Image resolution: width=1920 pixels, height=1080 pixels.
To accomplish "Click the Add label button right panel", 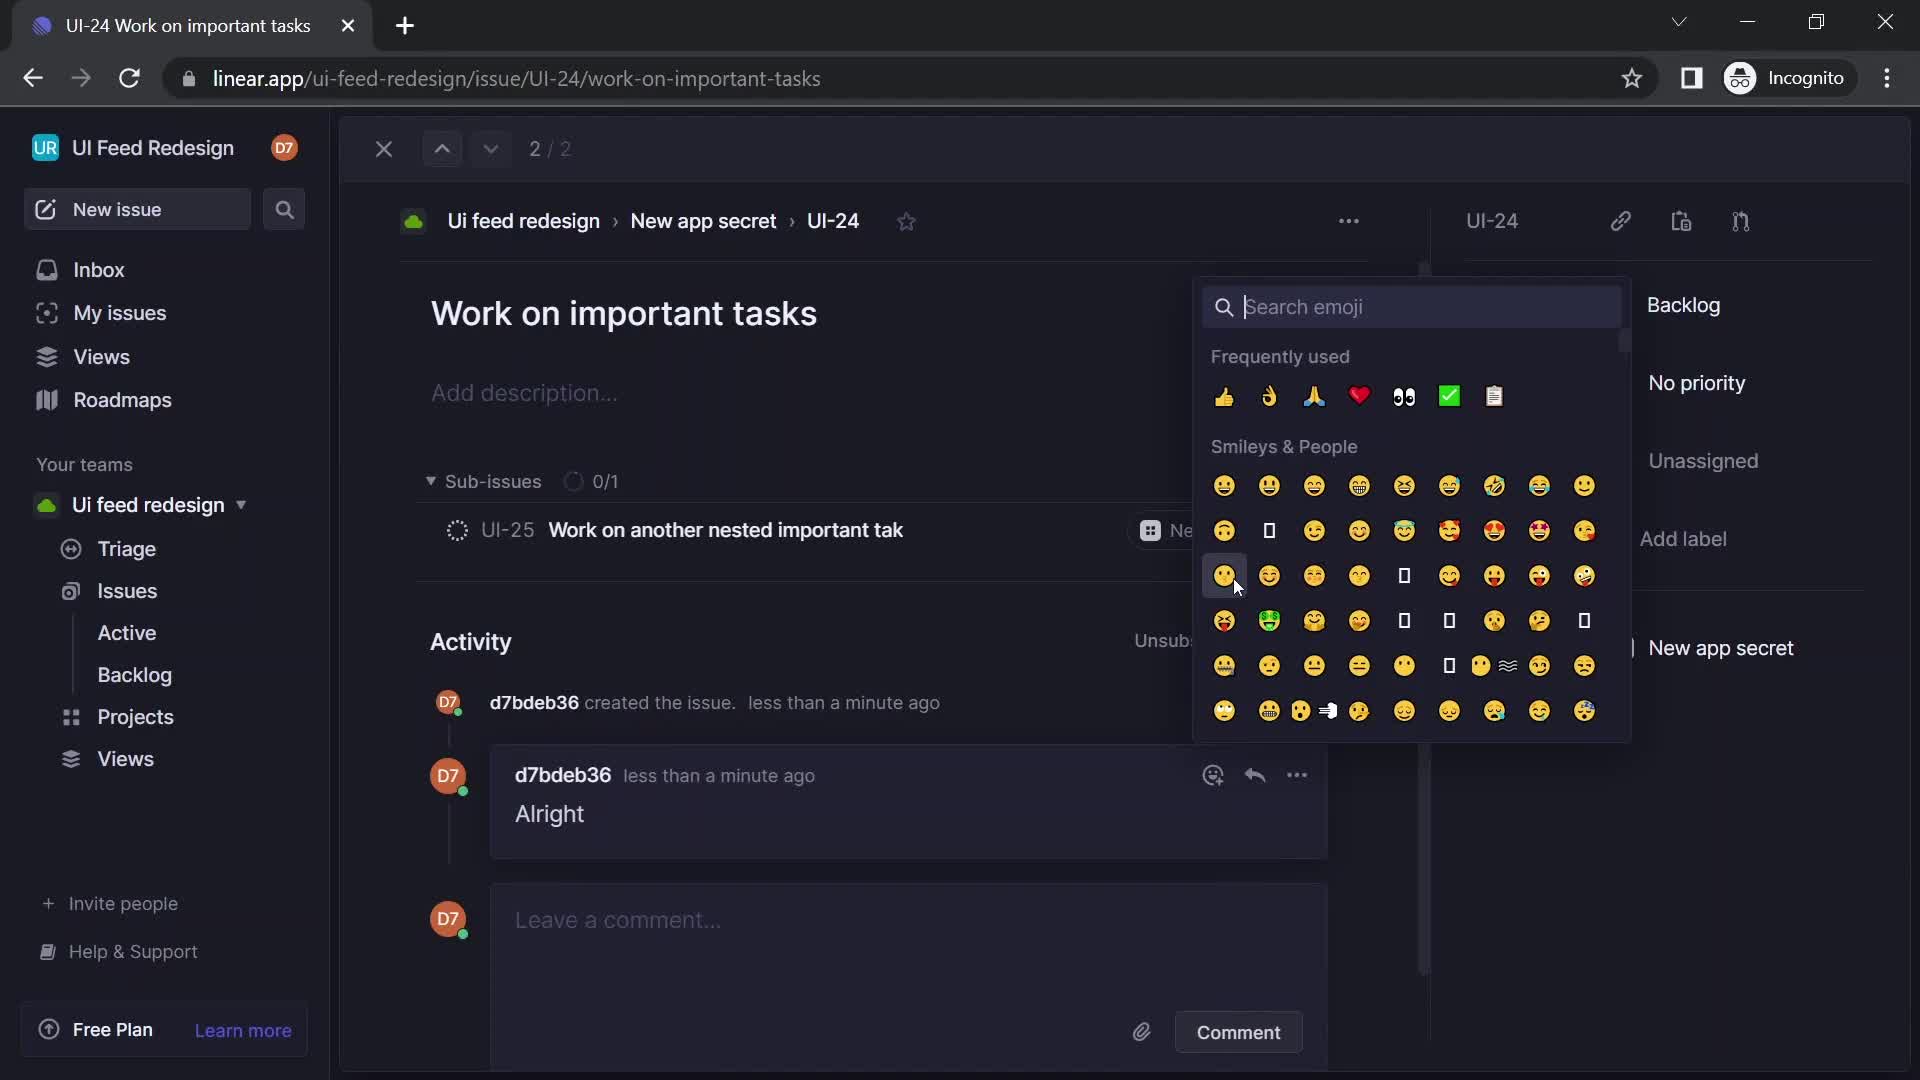I will tap(1684, 539).
